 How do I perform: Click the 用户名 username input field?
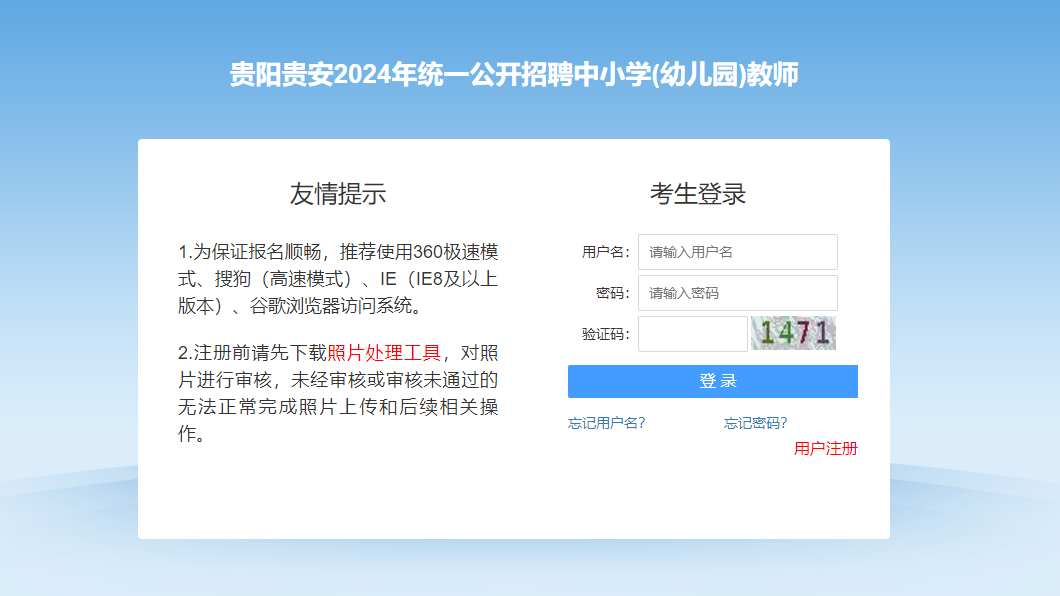(737, 252)
